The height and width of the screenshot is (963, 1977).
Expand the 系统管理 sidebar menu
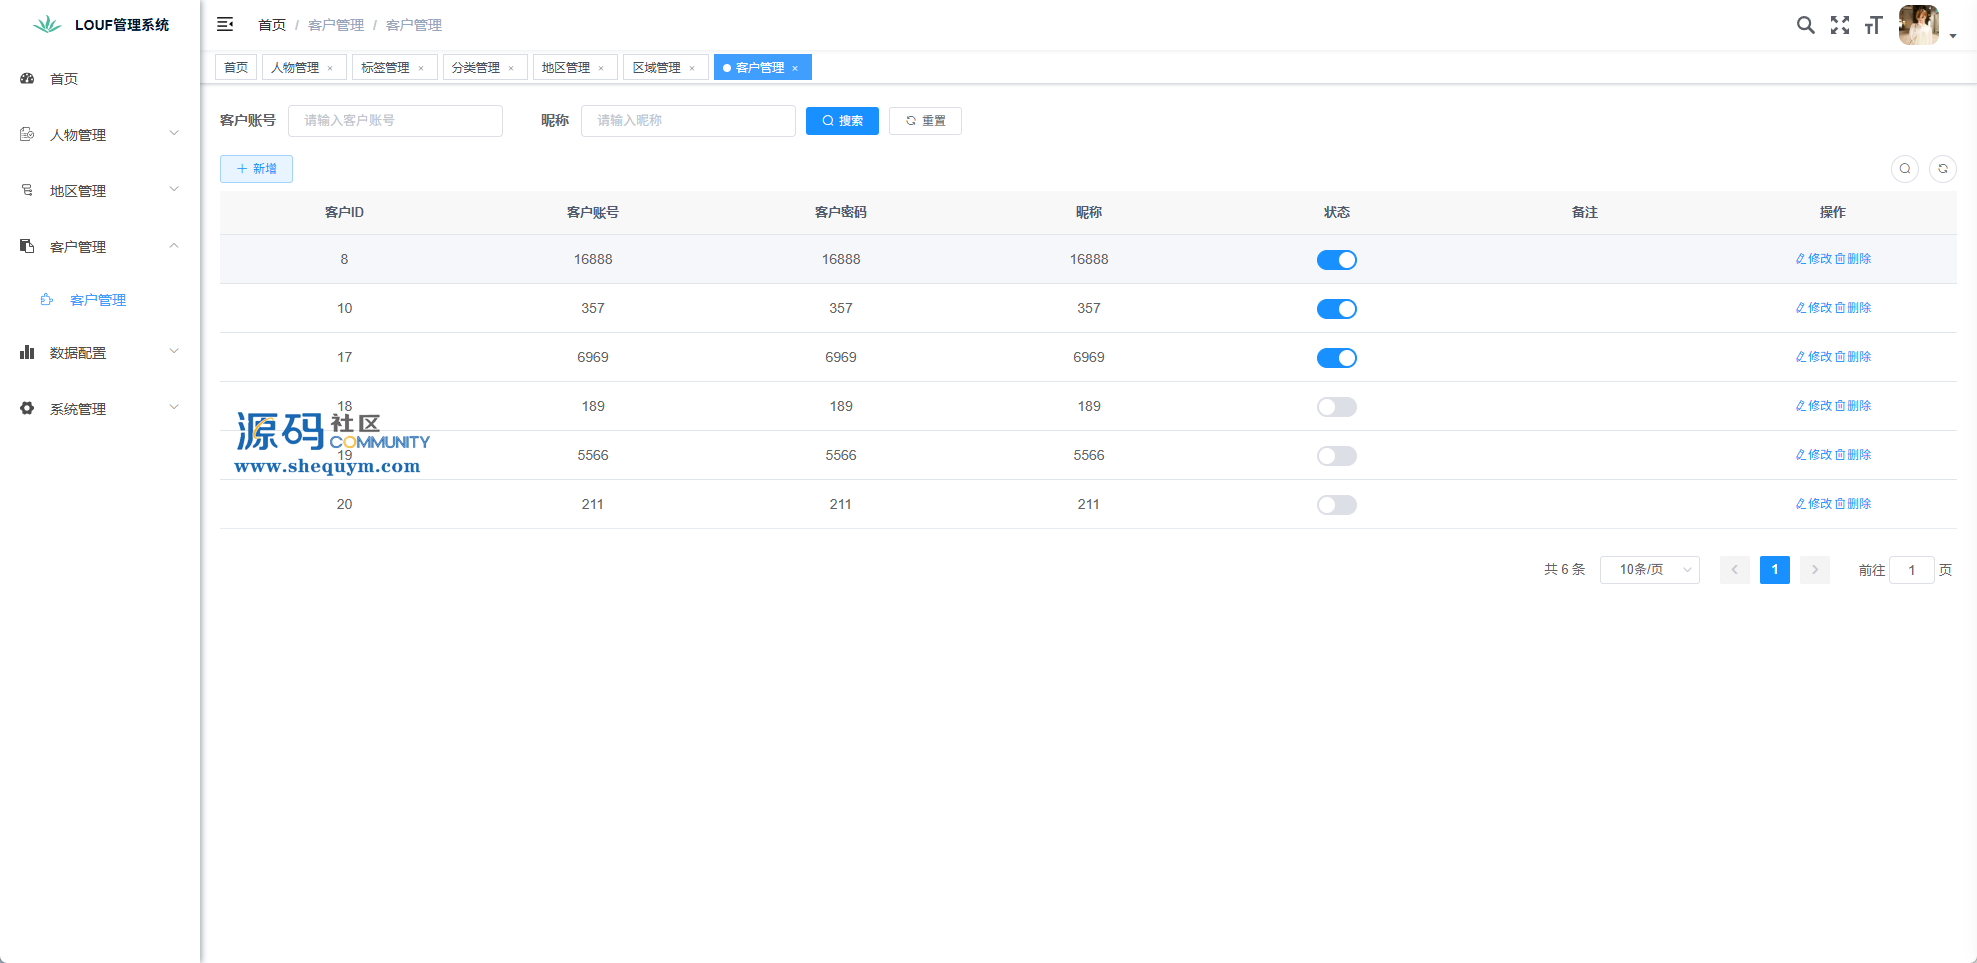click(x=99, y=409)
